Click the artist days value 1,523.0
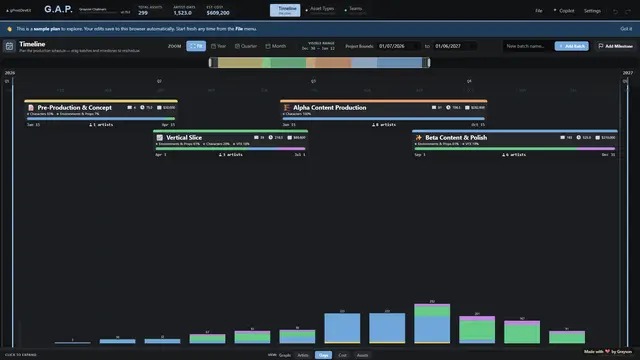 click(x=182, y=13)
